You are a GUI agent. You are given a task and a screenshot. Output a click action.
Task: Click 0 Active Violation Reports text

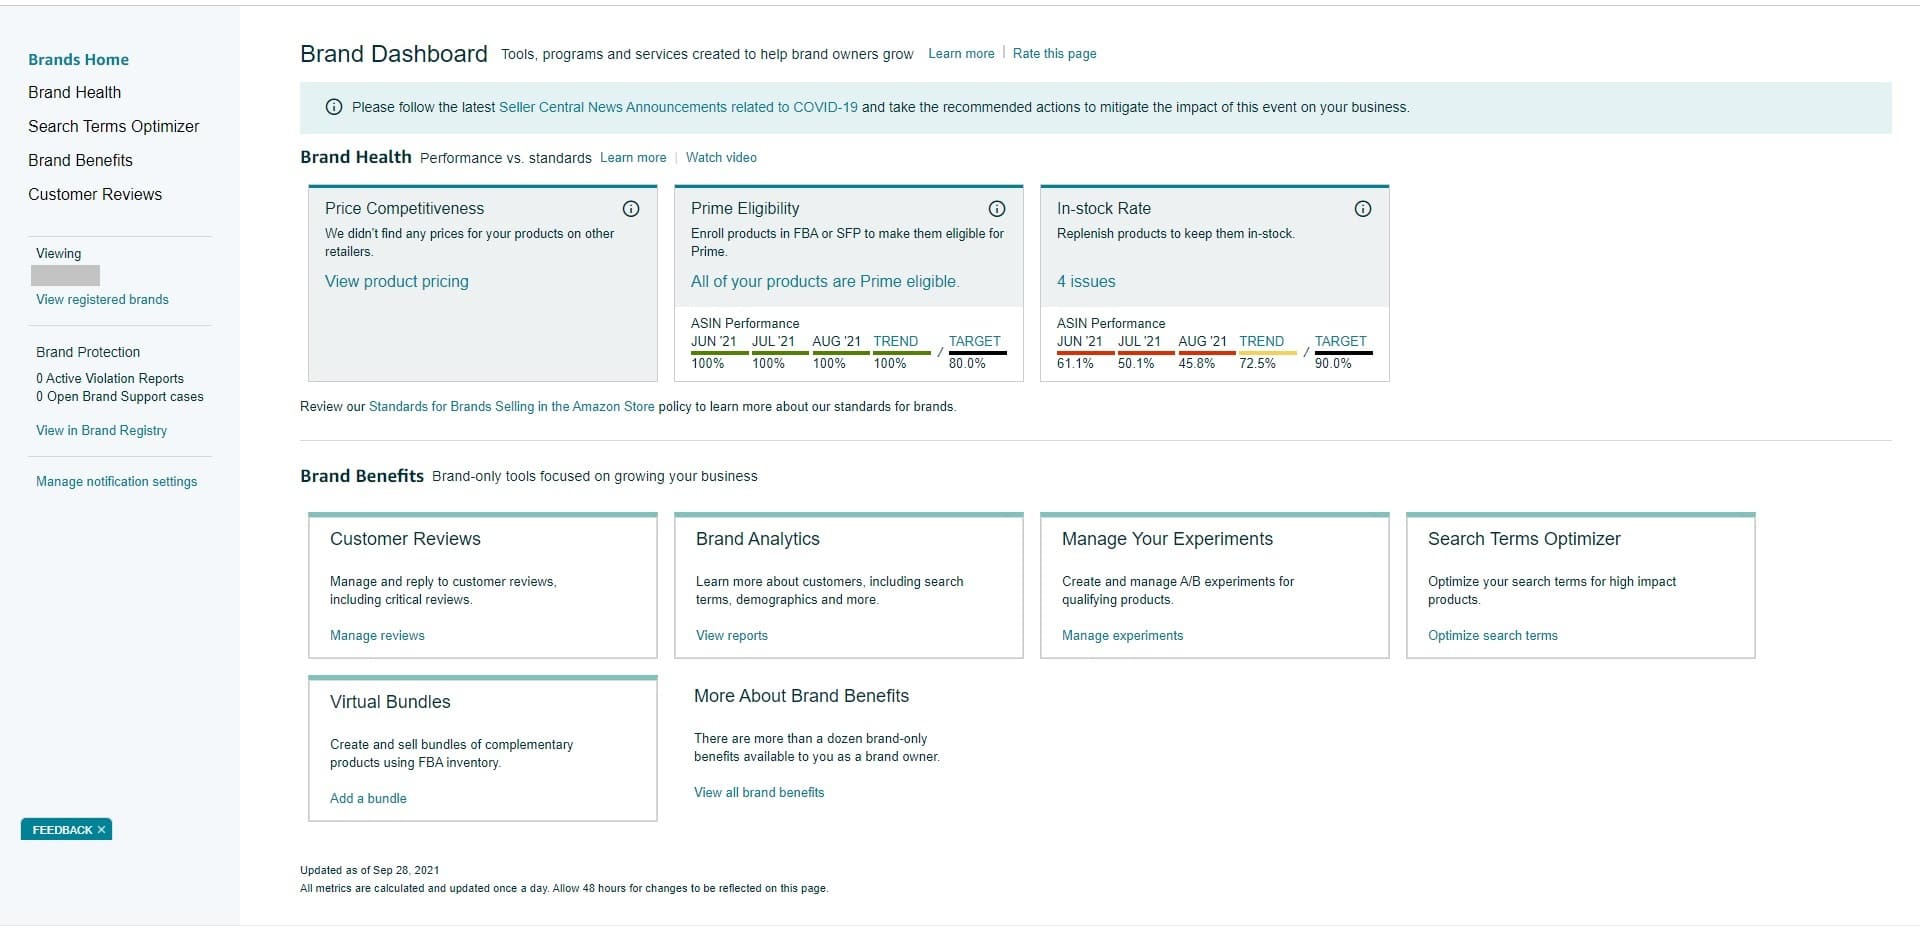(110, 378)
